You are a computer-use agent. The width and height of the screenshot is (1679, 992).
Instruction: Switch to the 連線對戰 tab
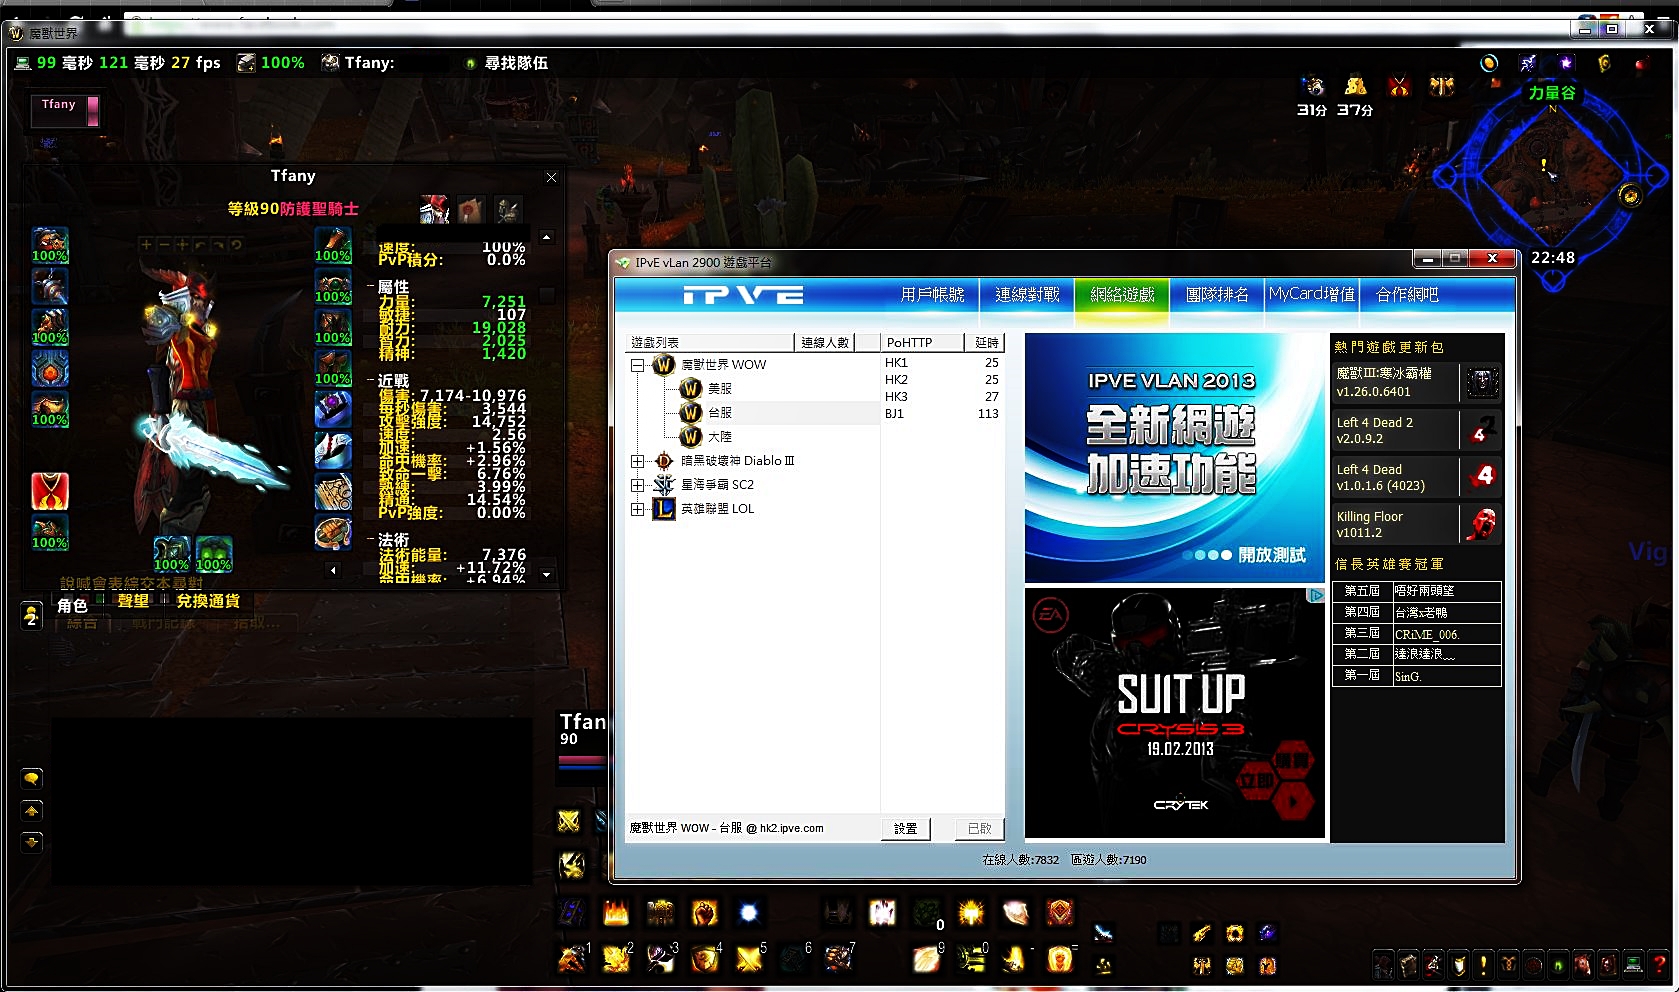[1027, 295]
